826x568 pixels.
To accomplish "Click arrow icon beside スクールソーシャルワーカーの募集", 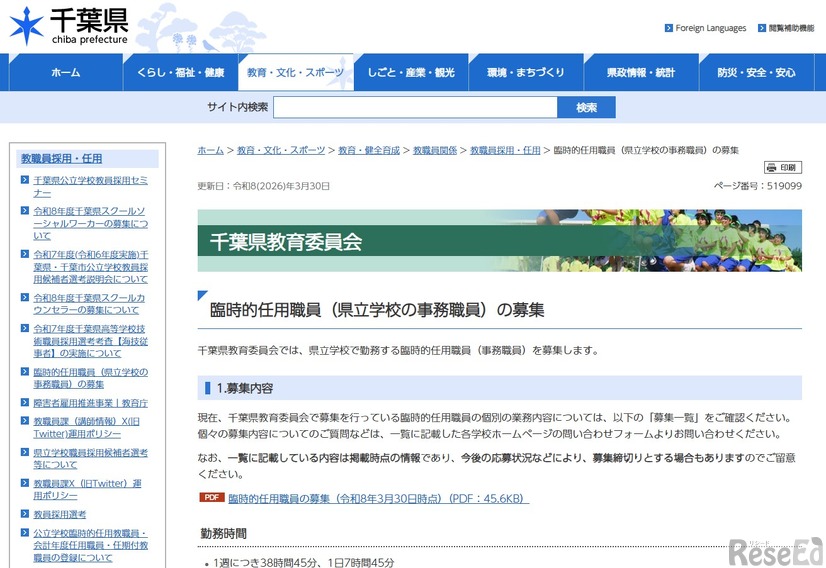I will click(25, 211).
